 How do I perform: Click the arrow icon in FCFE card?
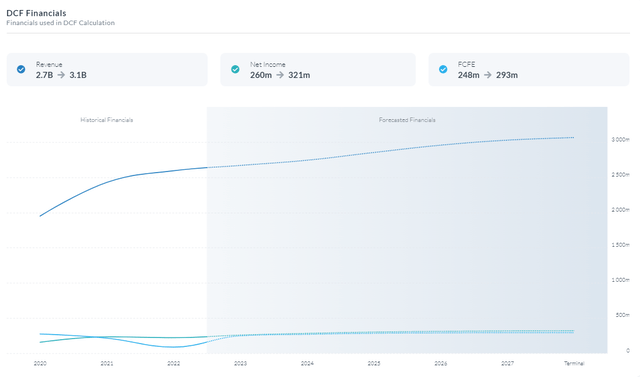[x=487, y=75]
